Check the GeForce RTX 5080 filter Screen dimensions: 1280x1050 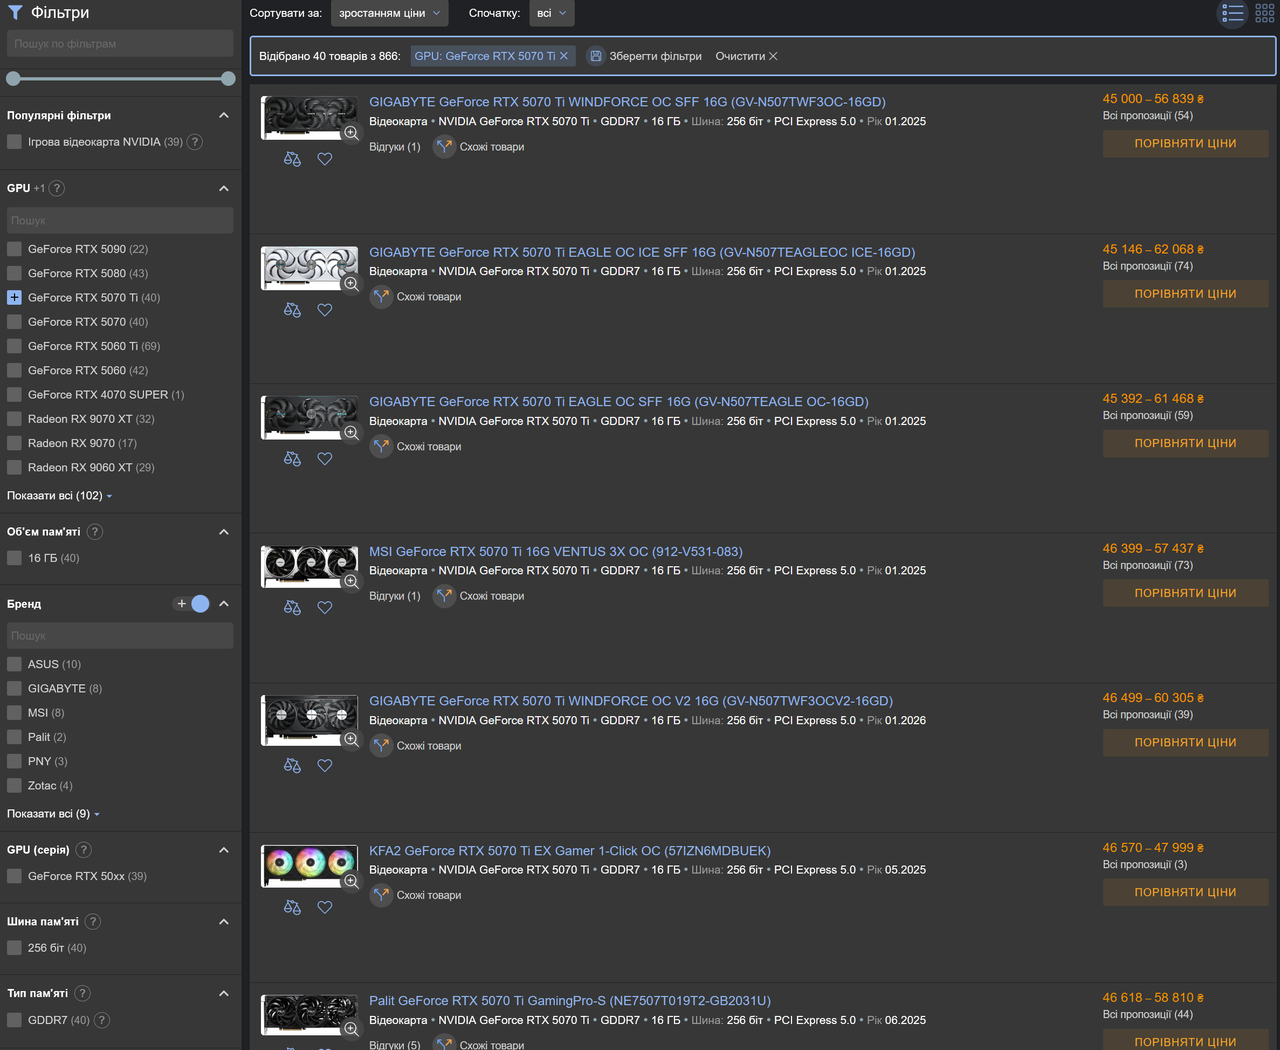[x=14, y=273]
